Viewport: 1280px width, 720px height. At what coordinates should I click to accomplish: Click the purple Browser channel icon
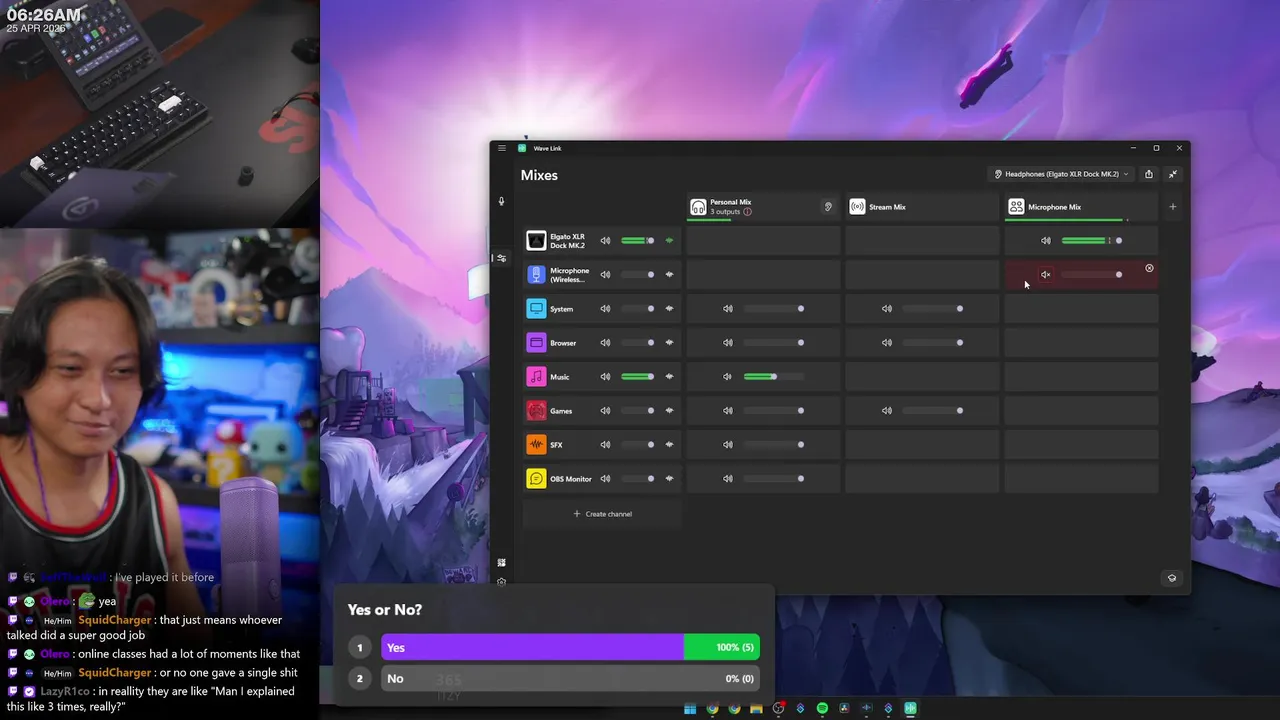tap(536, 343)
